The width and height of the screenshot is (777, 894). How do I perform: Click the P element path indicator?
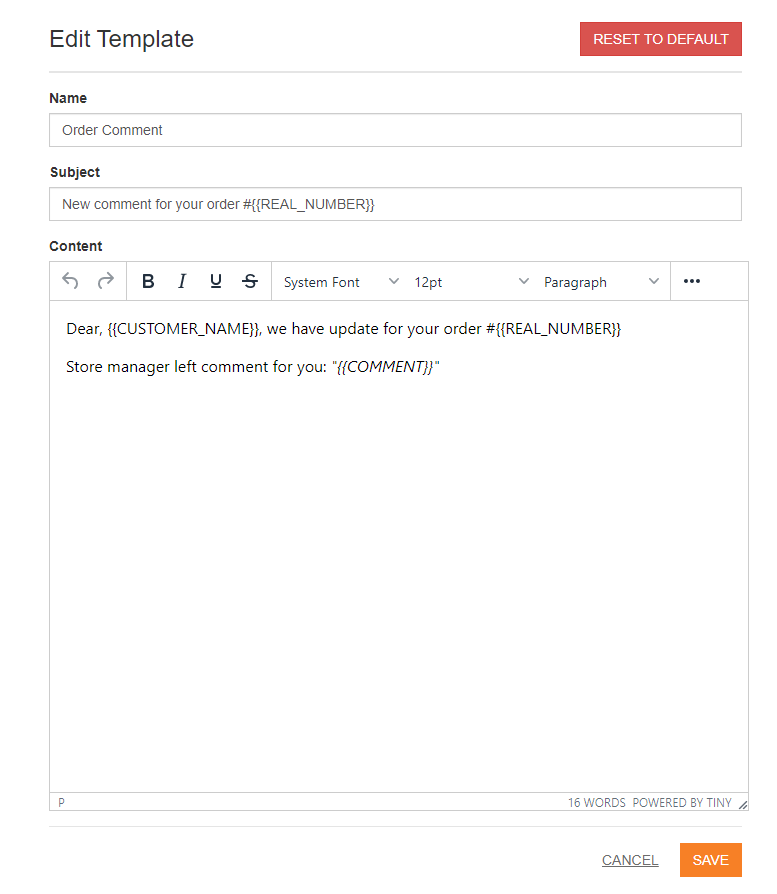[61, 802]
